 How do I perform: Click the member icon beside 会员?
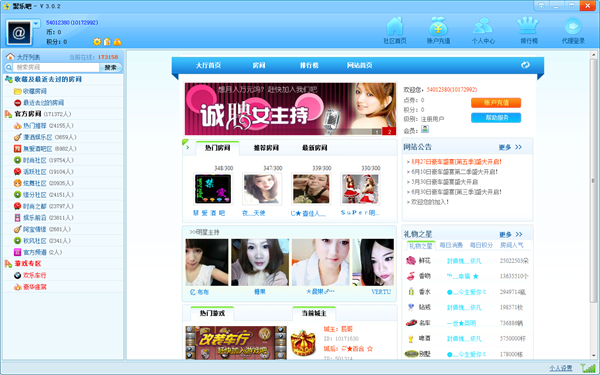pos(425,129)
